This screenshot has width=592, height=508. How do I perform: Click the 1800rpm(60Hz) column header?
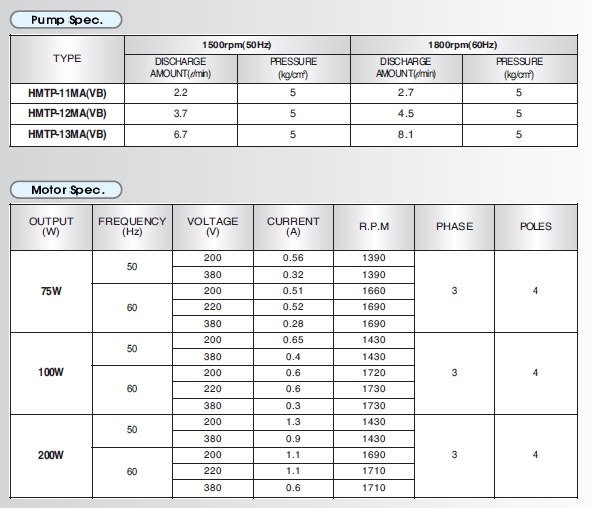coord(463,45)
